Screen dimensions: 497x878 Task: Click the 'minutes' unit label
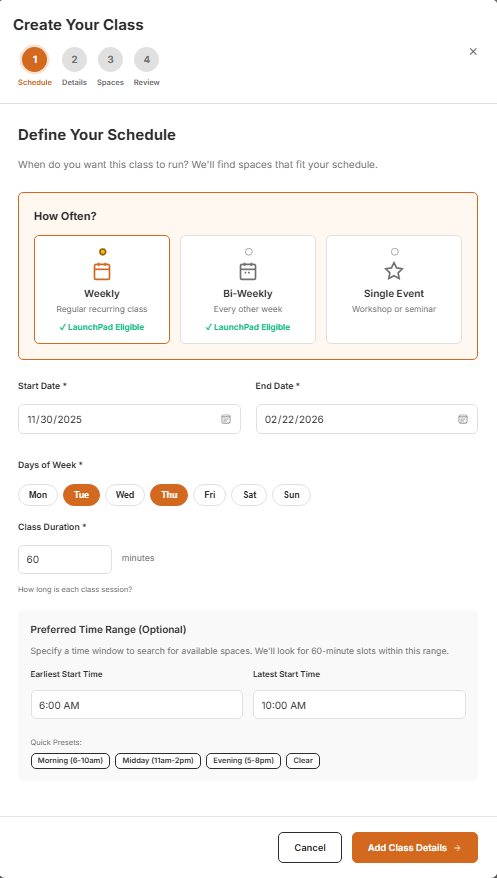click(138, 558)
